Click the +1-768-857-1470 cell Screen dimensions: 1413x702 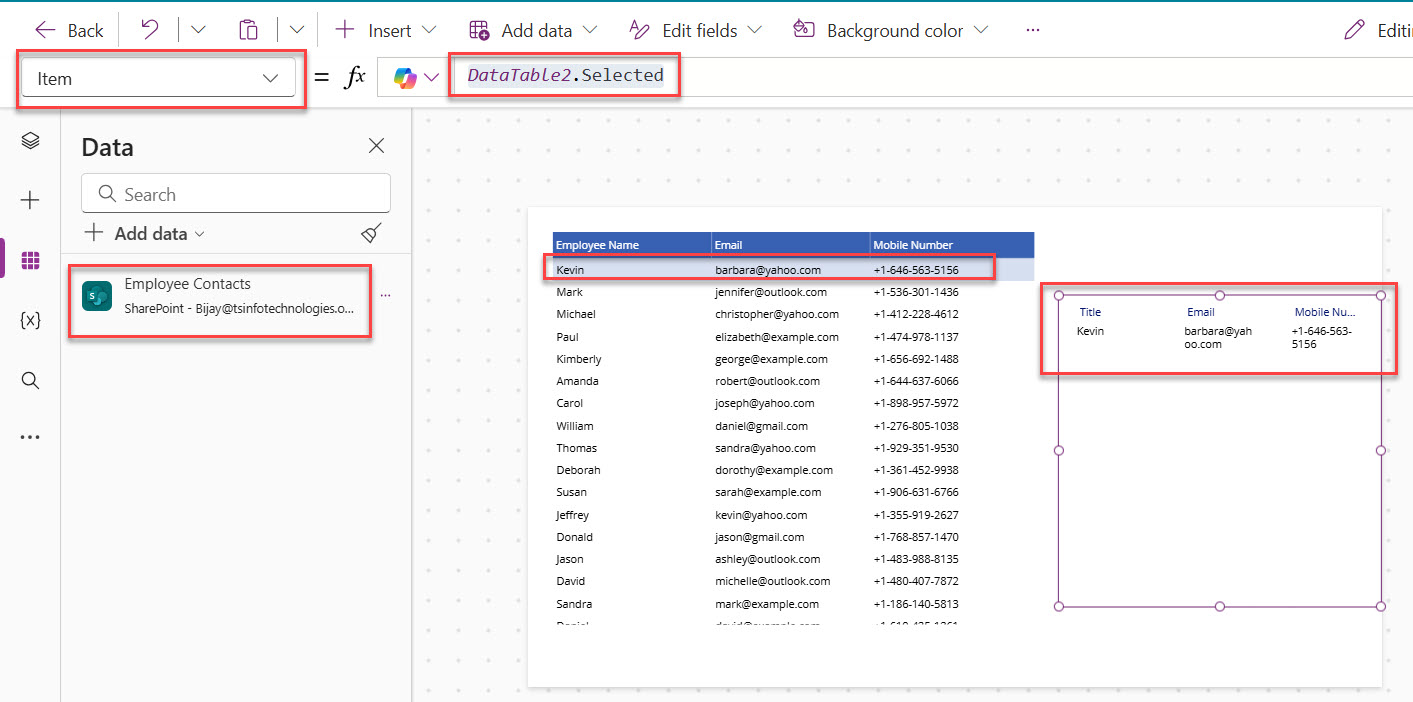pyautogui.click(x=915, y=537)
